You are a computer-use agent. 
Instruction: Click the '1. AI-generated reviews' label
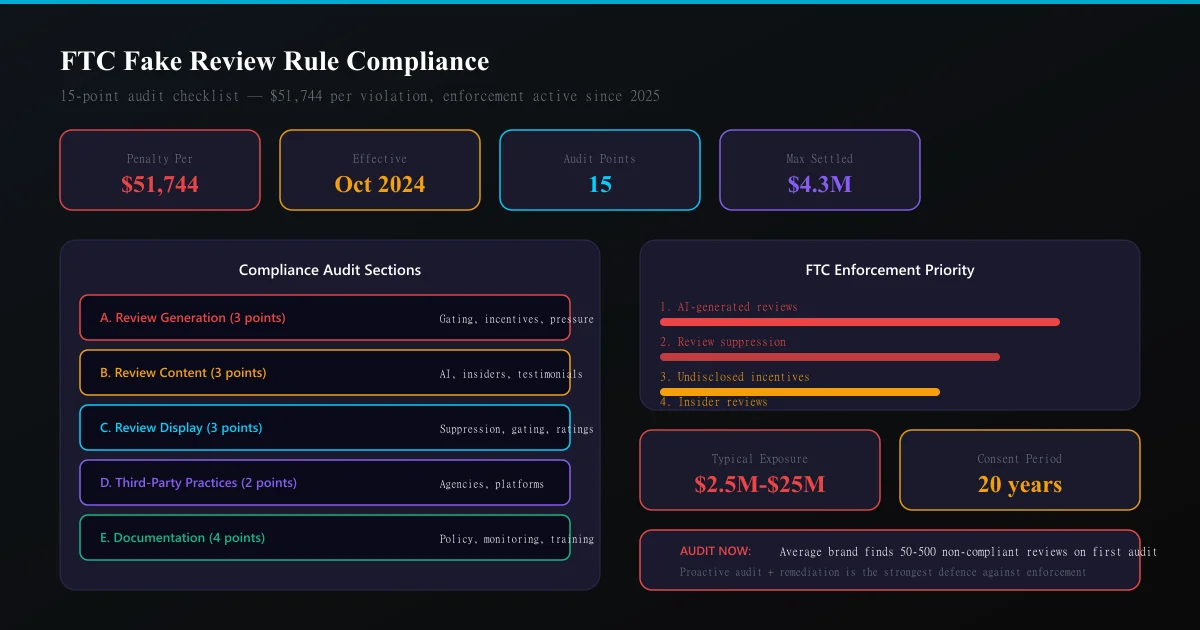tap(729, 307)
